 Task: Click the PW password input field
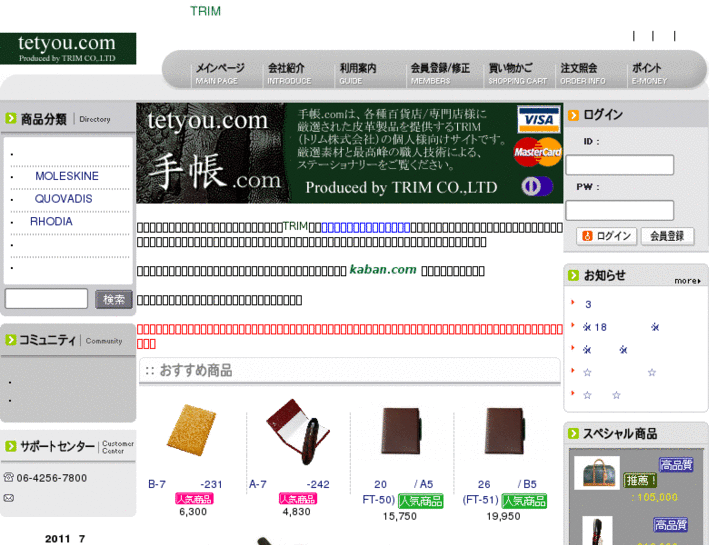tap(620, 211)
